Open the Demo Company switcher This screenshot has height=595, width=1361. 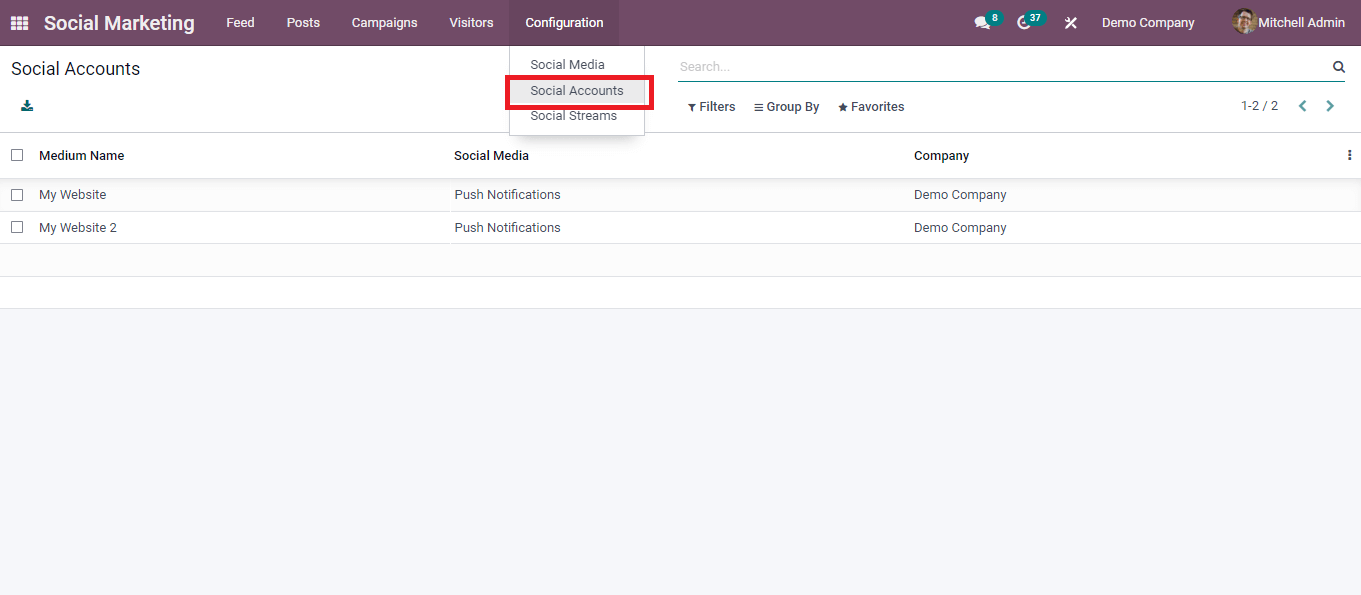pyautogui.click(x=1148, y=23)
